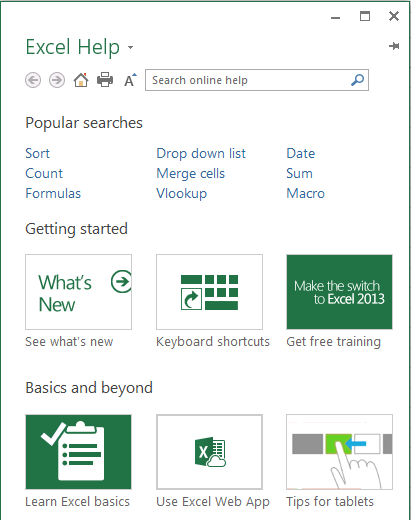Open the Date popular search

tap(301, 153)
